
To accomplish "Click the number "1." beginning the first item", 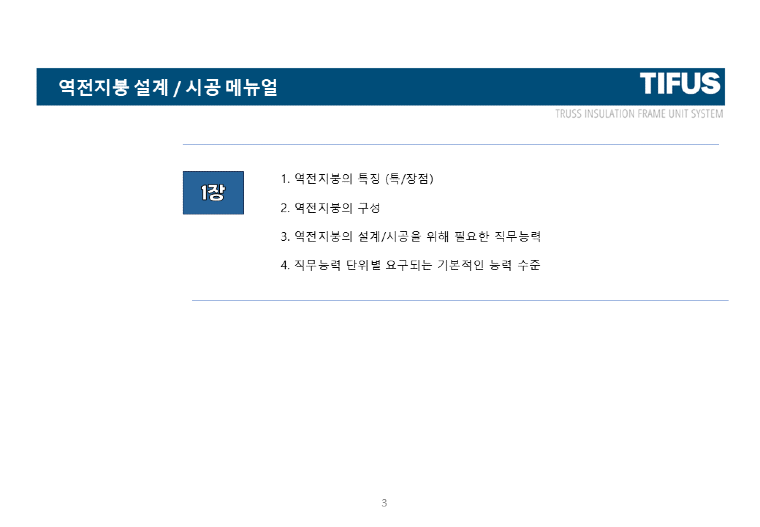I will click(286, 179).
